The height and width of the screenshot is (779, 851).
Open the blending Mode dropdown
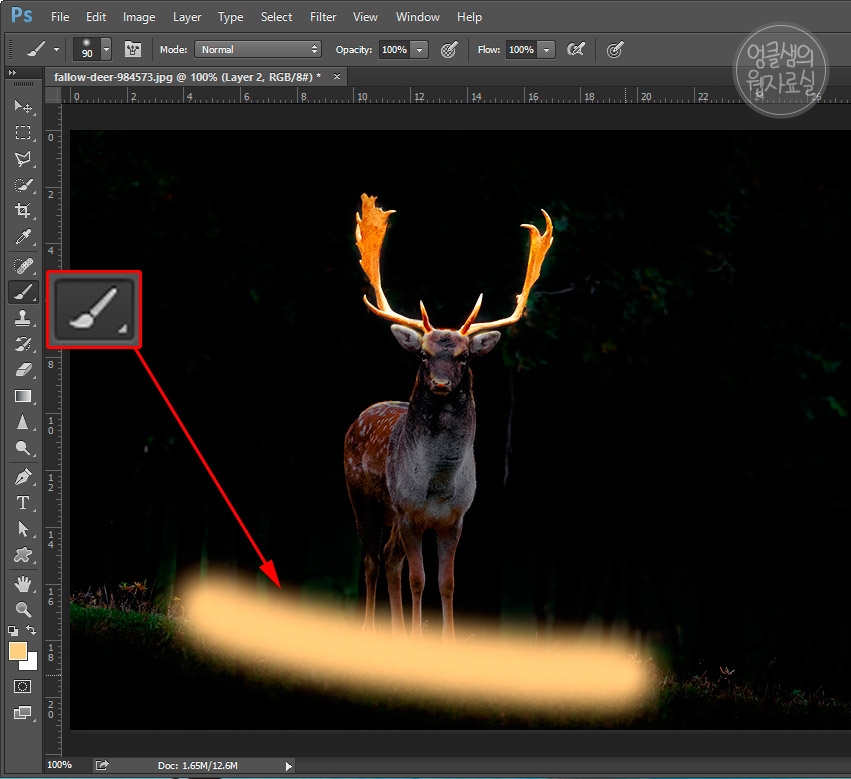point(258,49)
